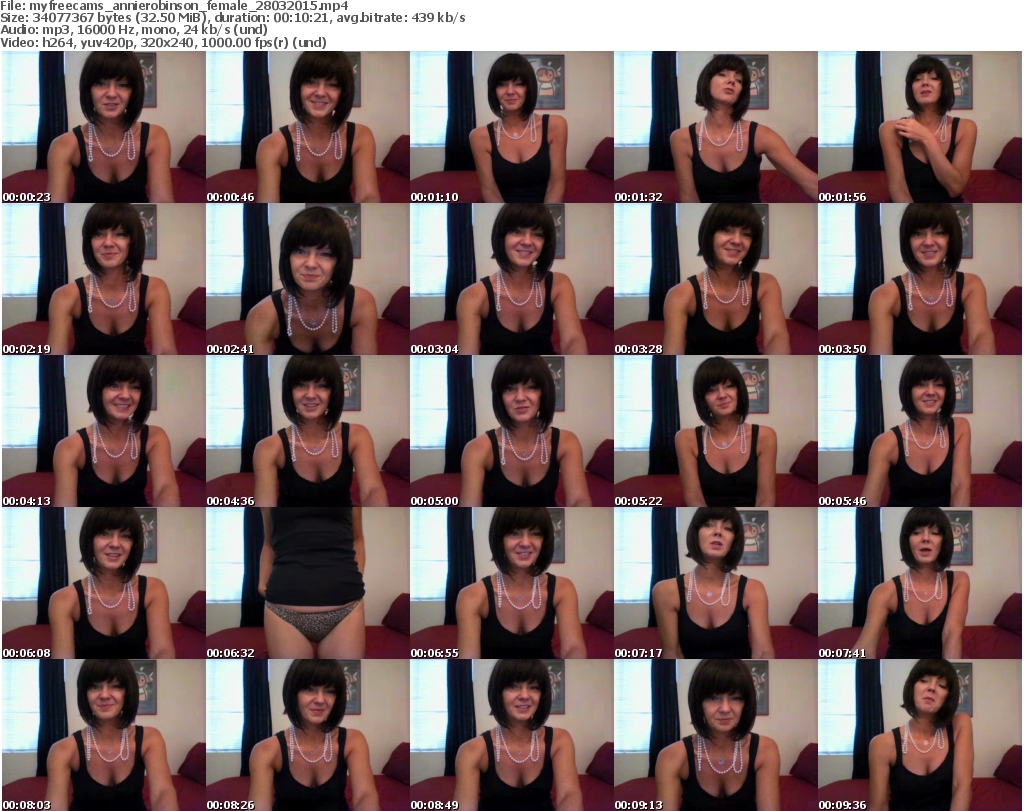1024x811 pixels.
Task: Select the thumbnail stamped 00:06:08
Action: (x=103, y=583)
